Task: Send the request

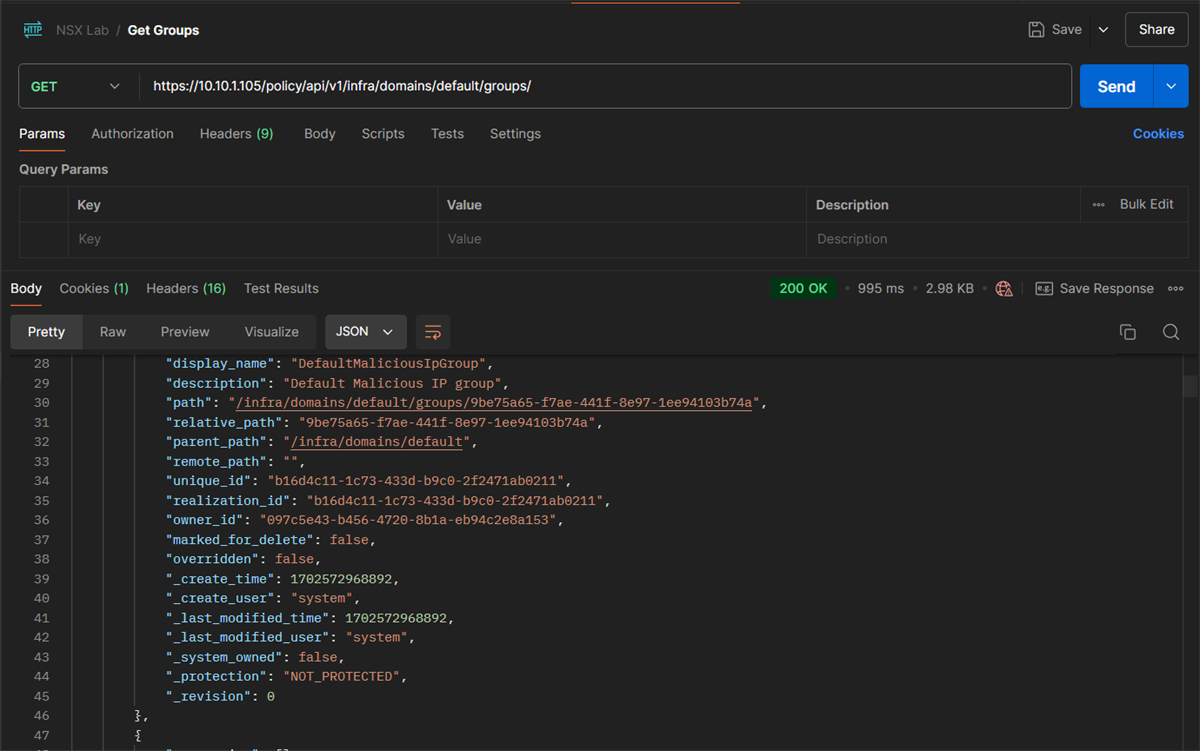Action: coord(1117,87)
